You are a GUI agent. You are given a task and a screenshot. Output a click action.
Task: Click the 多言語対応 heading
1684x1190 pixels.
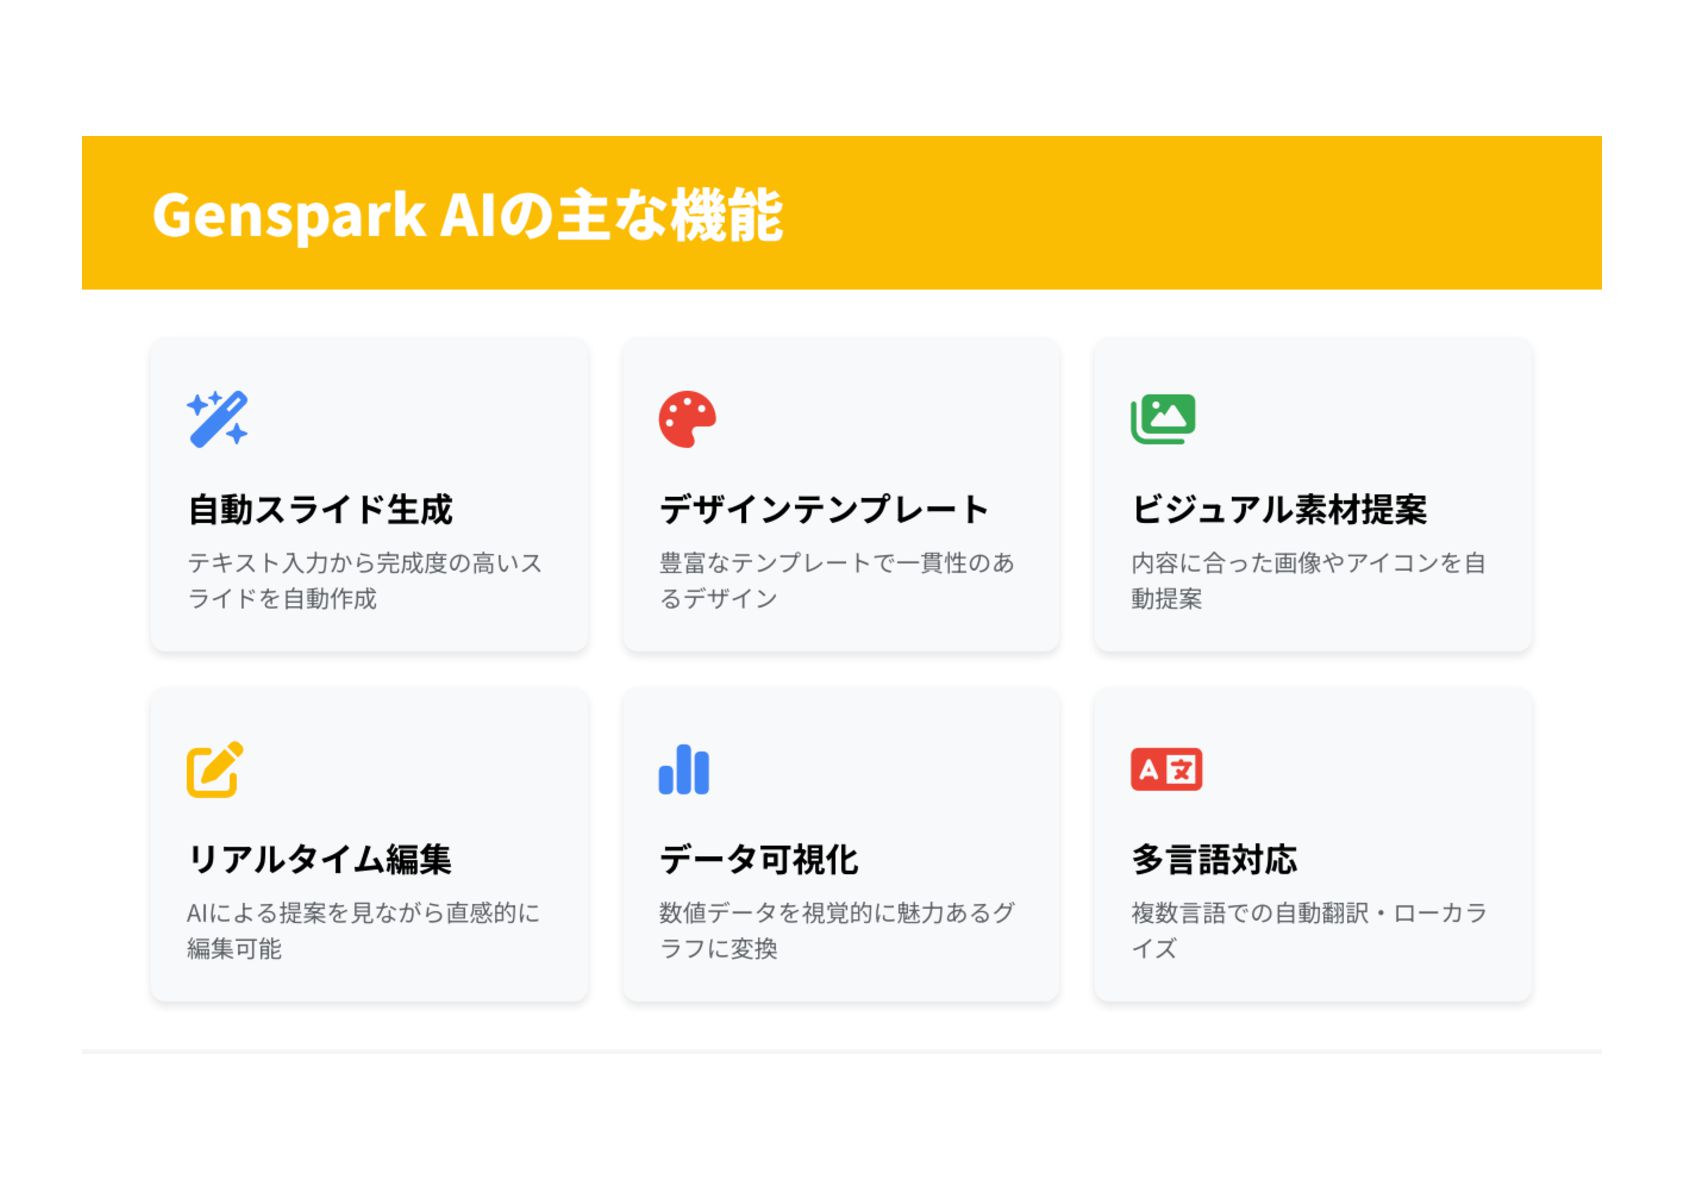(x=1214, y=860)
